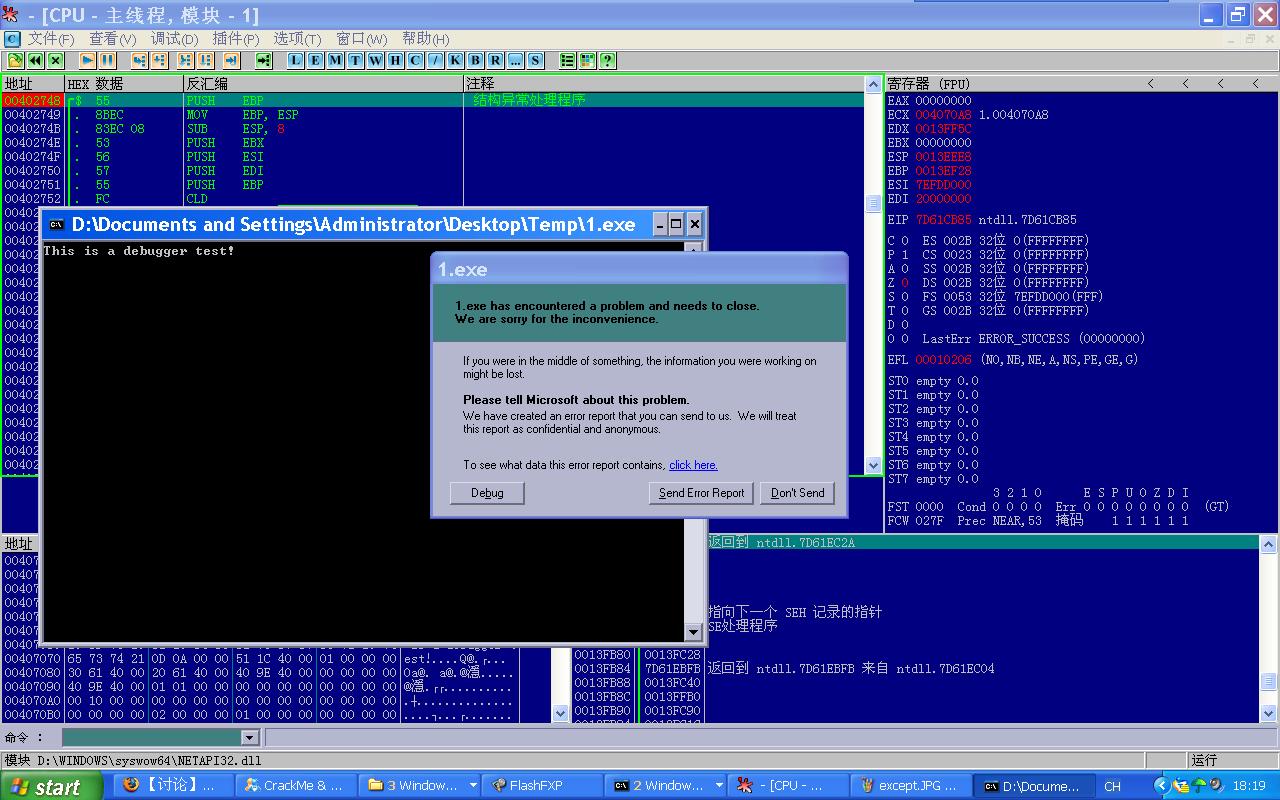Select address 00402748 in disassembly
The width and height of the screenshot is (1280, 800).
click(x=32, y=101)
